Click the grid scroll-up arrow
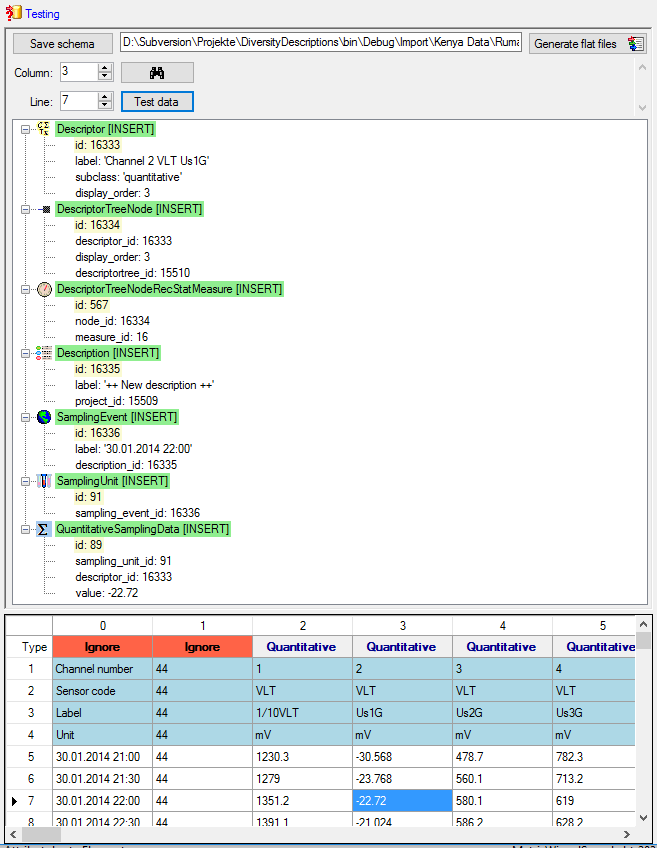 point(643,624)
